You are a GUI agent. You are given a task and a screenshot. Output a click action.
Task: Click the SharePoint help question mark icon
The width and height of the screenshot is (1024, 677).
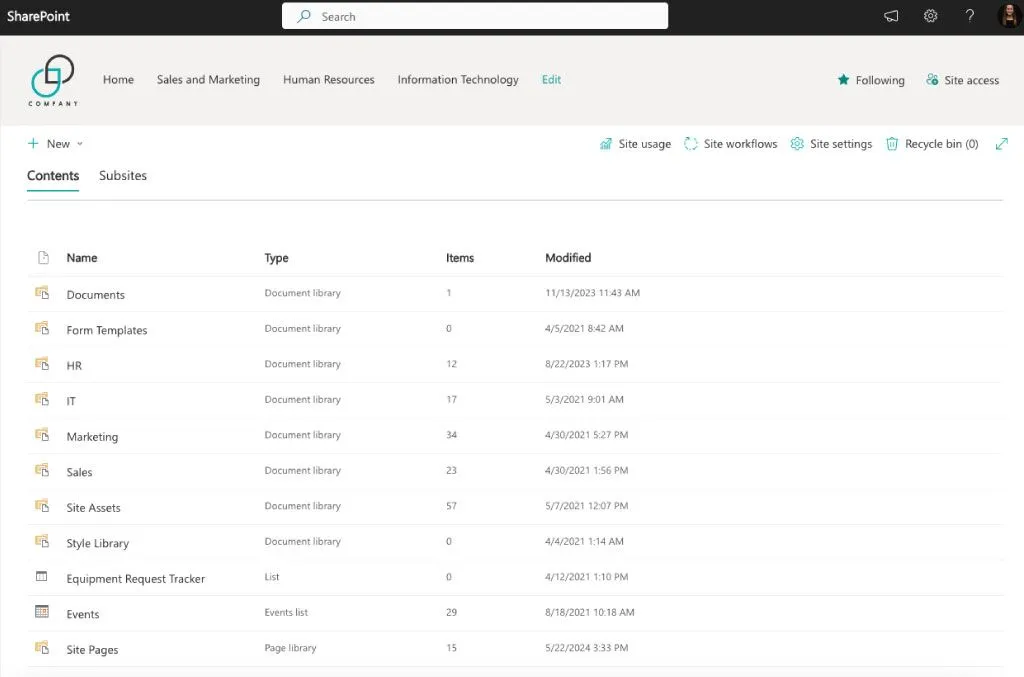click(969, 16)
